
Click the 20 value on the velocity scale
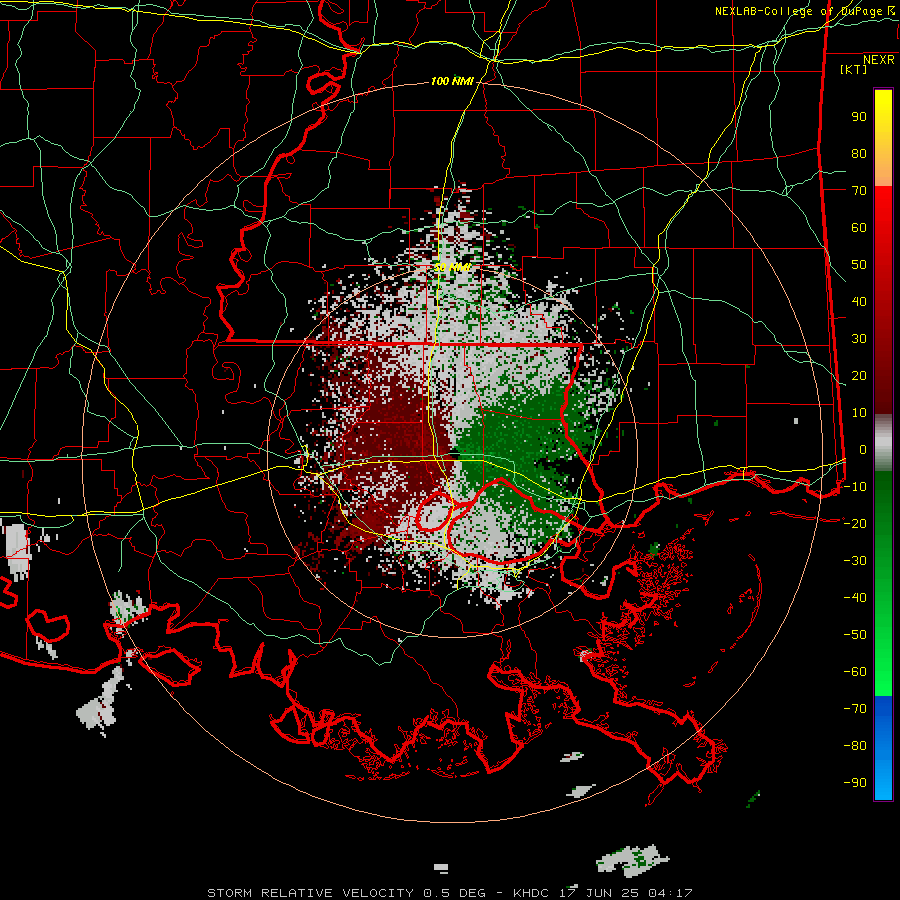[x=859, y=376]
